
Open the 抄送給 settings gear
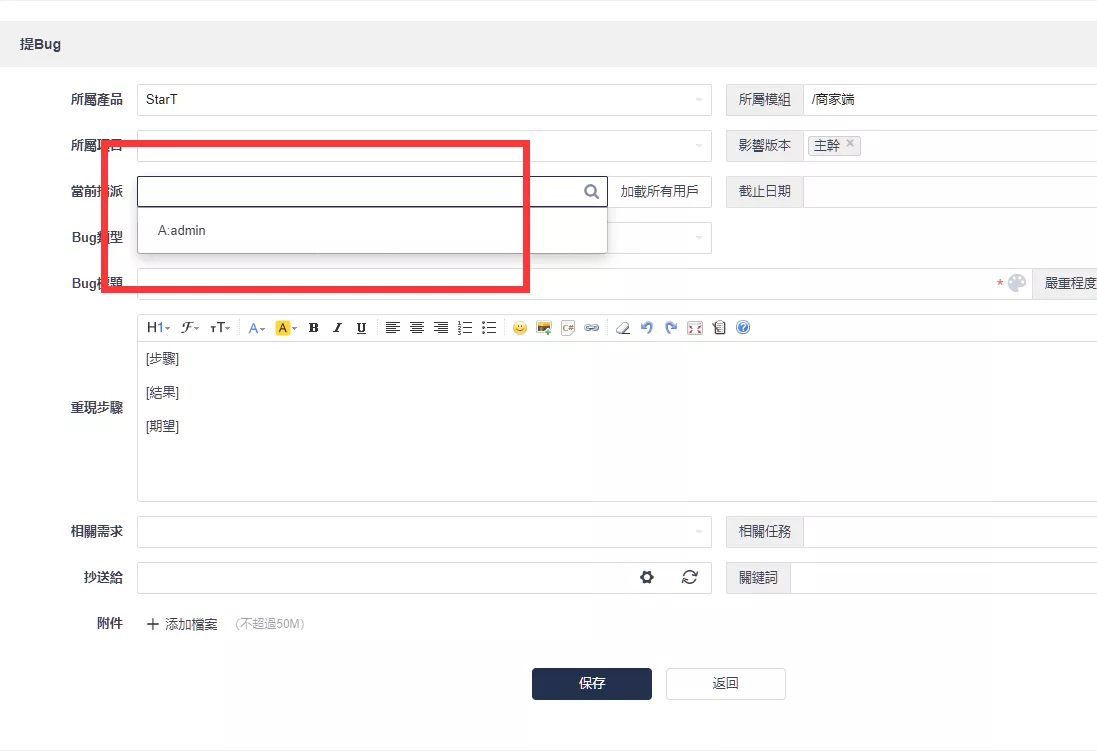click(647, 577)
